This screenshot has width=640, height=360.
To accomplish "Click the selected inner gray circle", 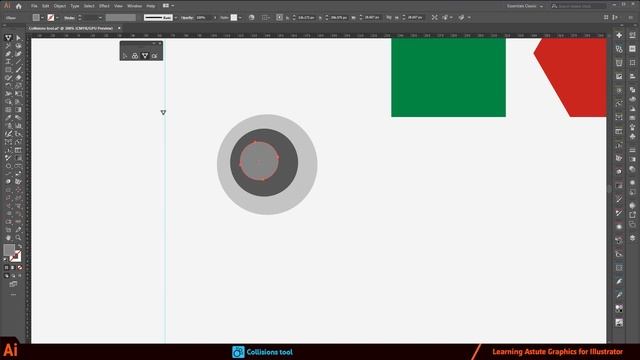I will click(259, 161).
